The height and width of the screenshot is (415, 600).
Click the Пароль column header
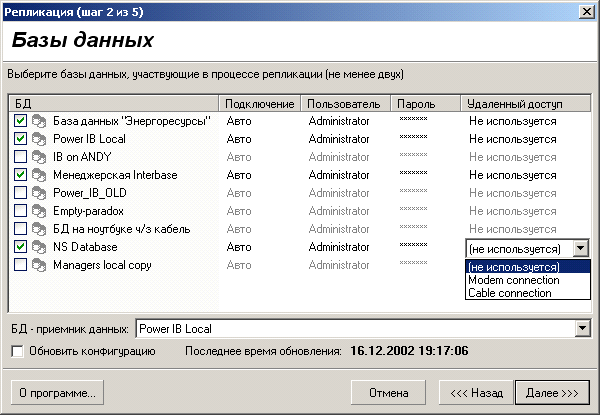coord(425,104)
